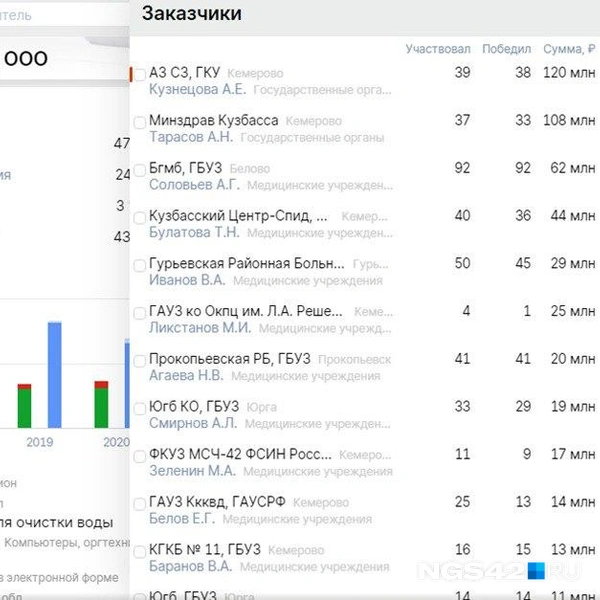Tick checkbox for ФКУЗ МСЧ-42 ФСИН
The width and height of the screenshot is (600, 600).
(140, 457)
